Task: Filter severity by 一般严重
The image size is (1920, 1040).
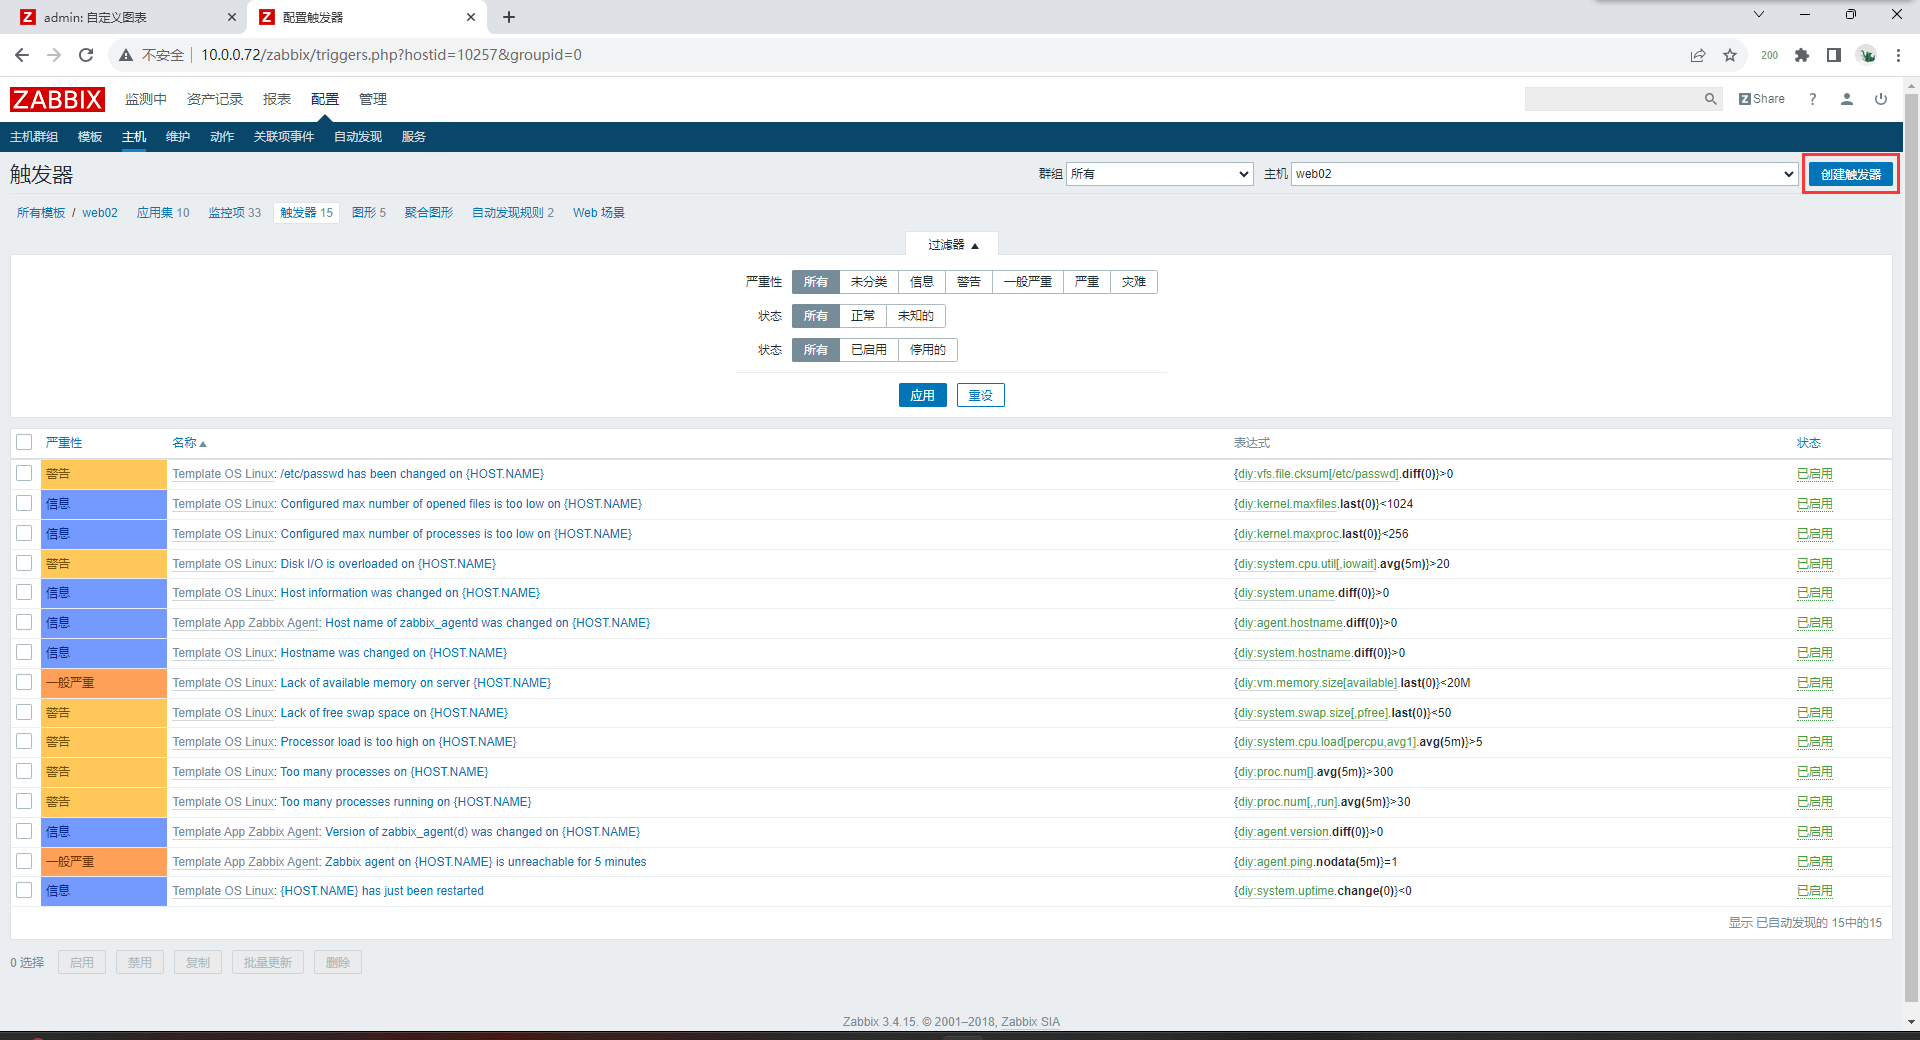Action: click(1028, 282)
